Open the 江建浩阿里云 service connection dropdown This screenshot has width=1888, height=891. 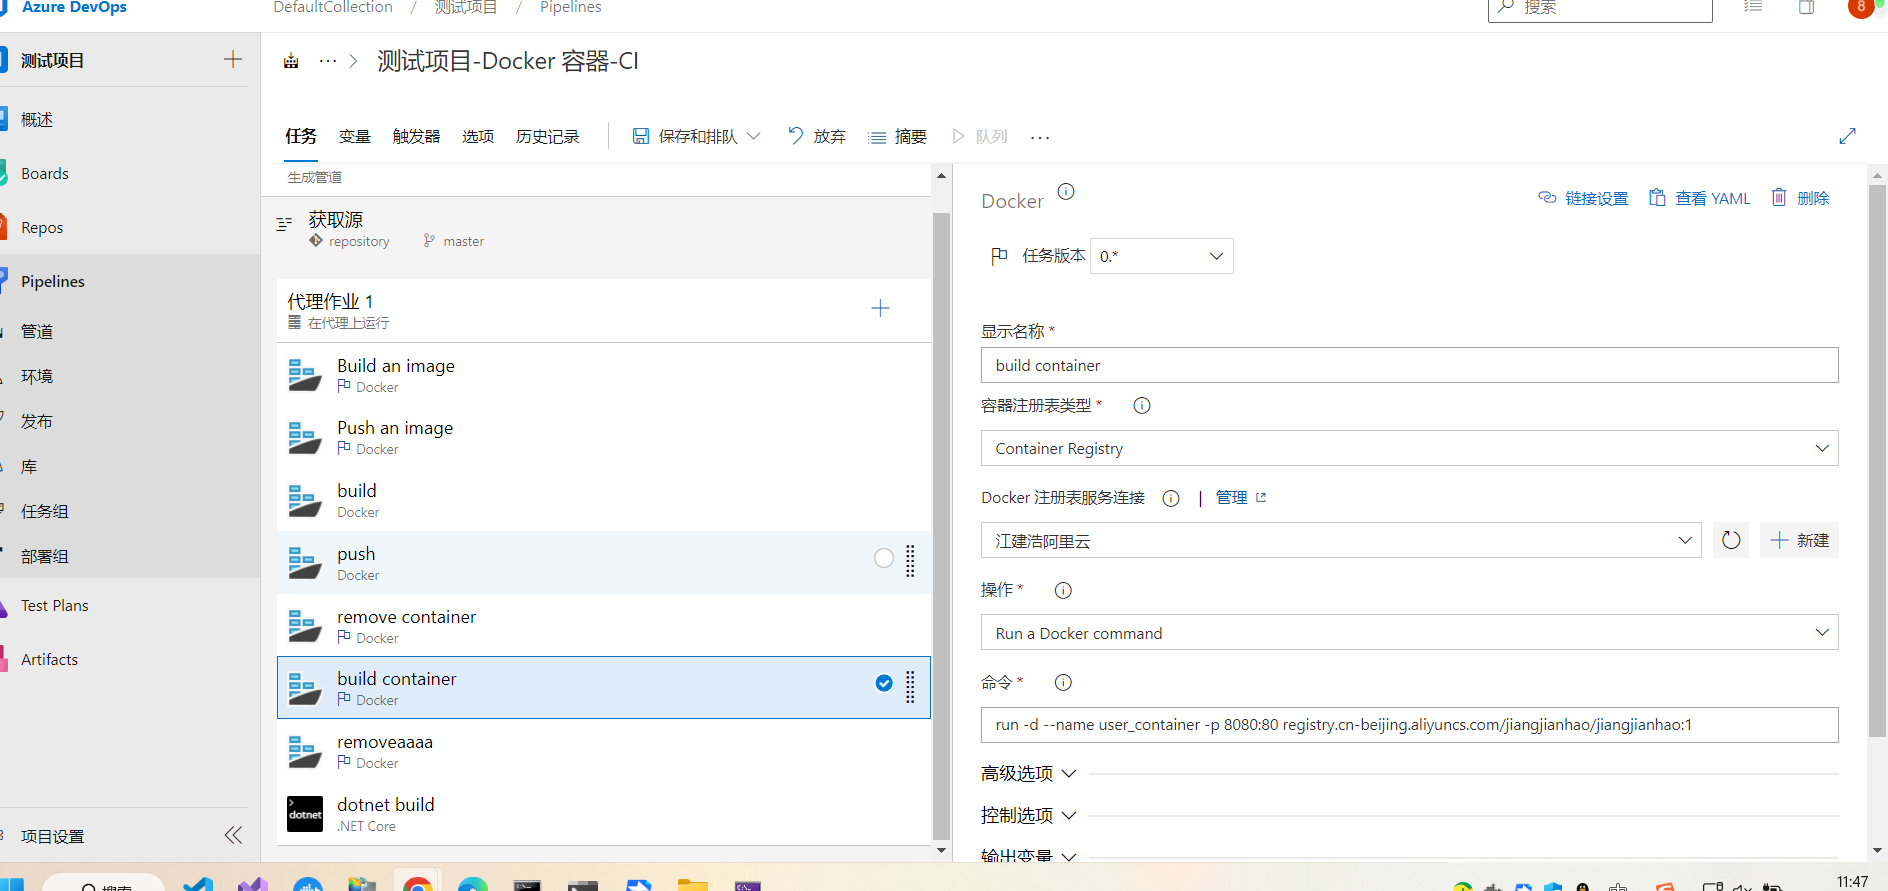1341,540
